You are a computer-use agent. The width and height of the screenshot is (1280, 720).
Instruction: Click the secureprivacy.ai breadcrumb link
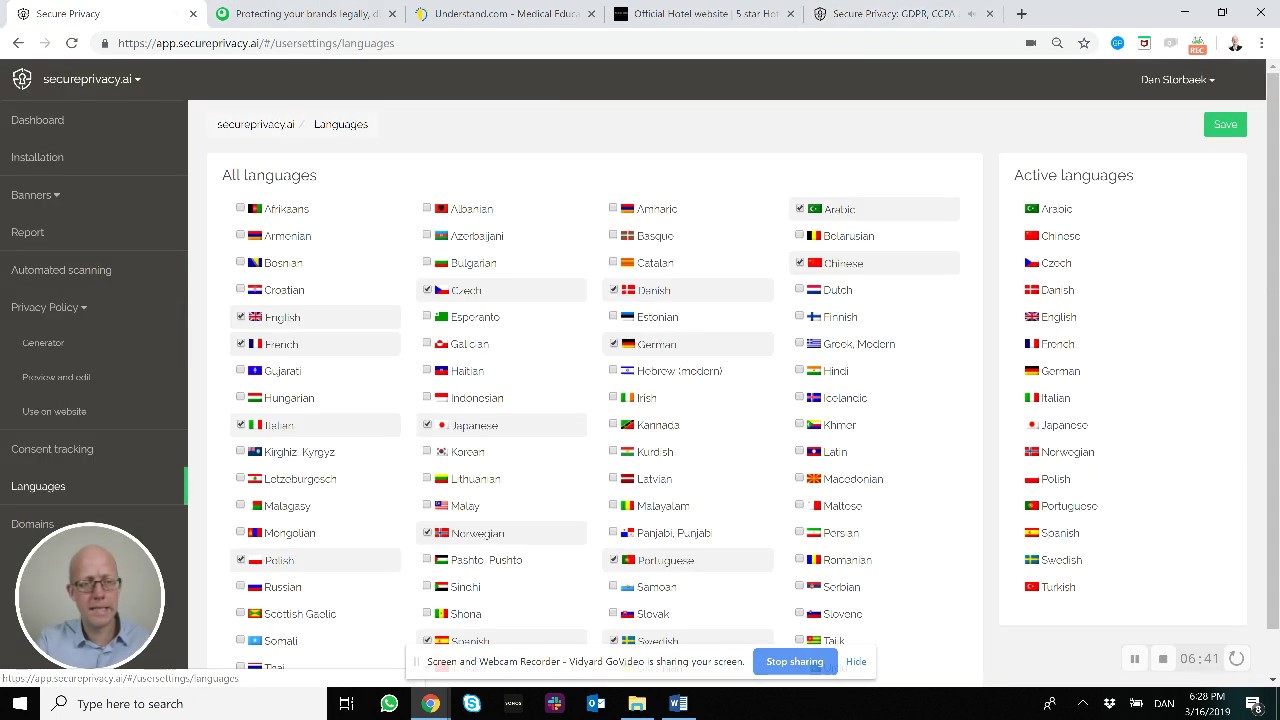(x=256, y=124)
